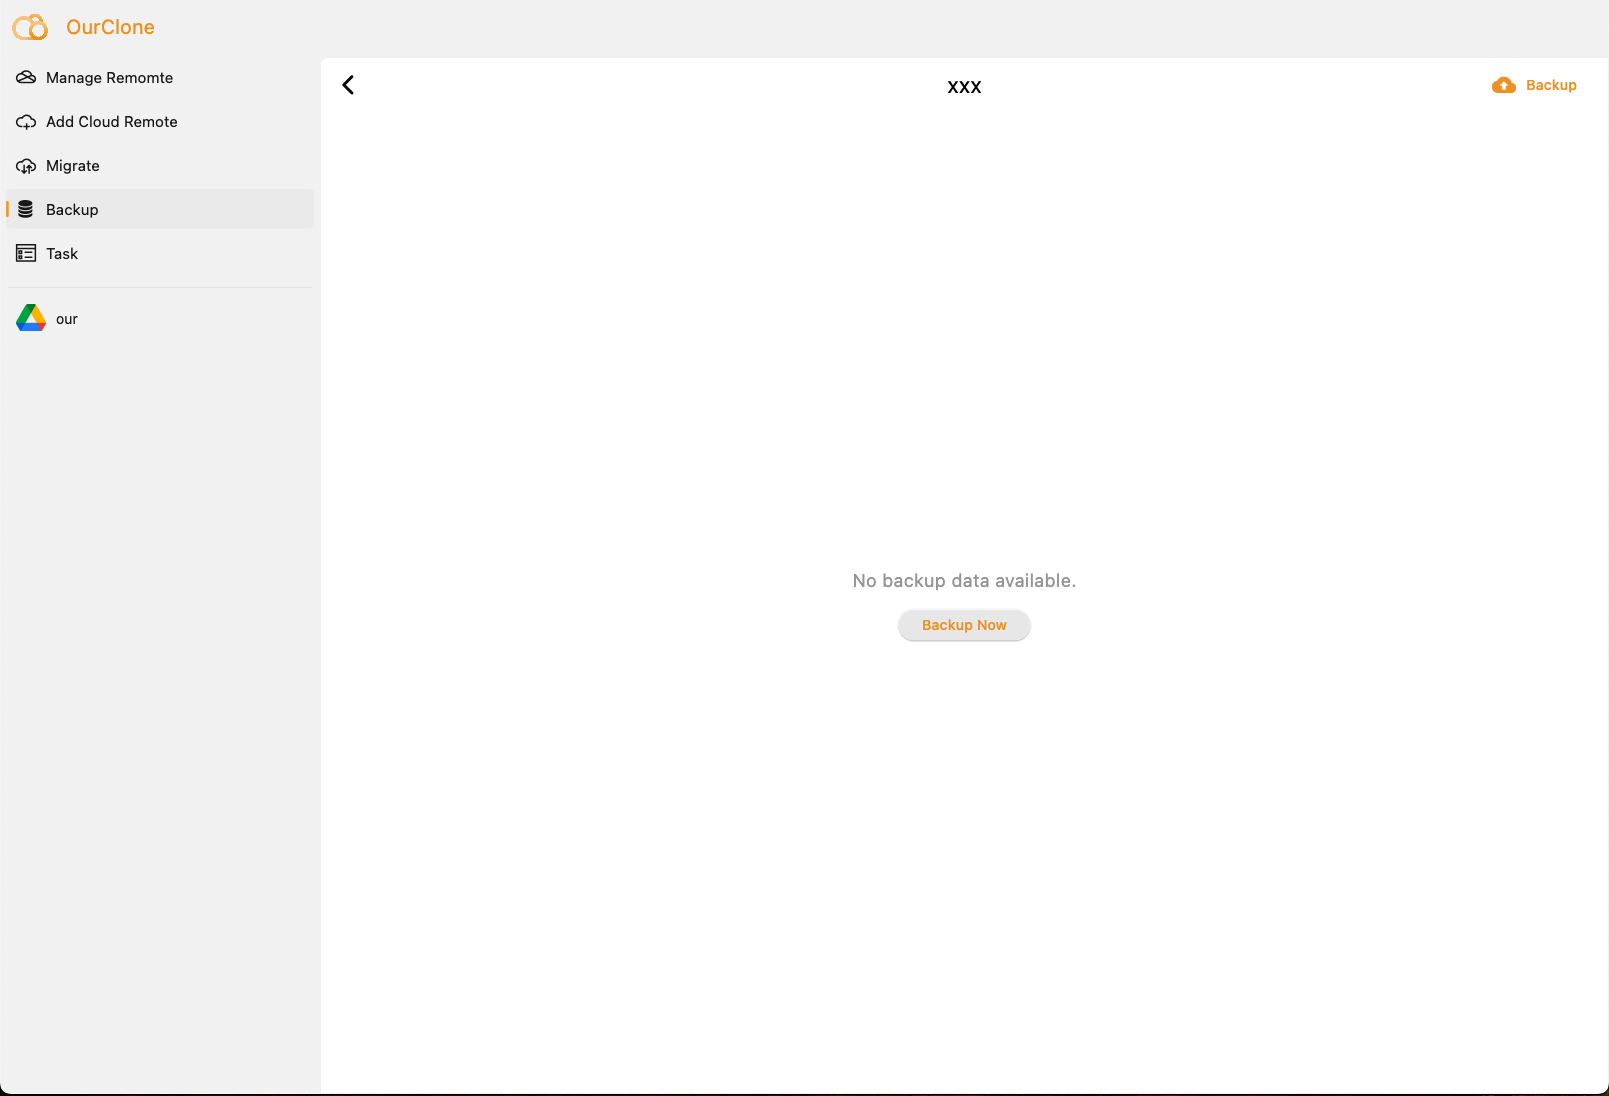Select Backup in the sidebar
Image resolution: width=1609 pixels, height=1096 pixels.
(160, 210)
